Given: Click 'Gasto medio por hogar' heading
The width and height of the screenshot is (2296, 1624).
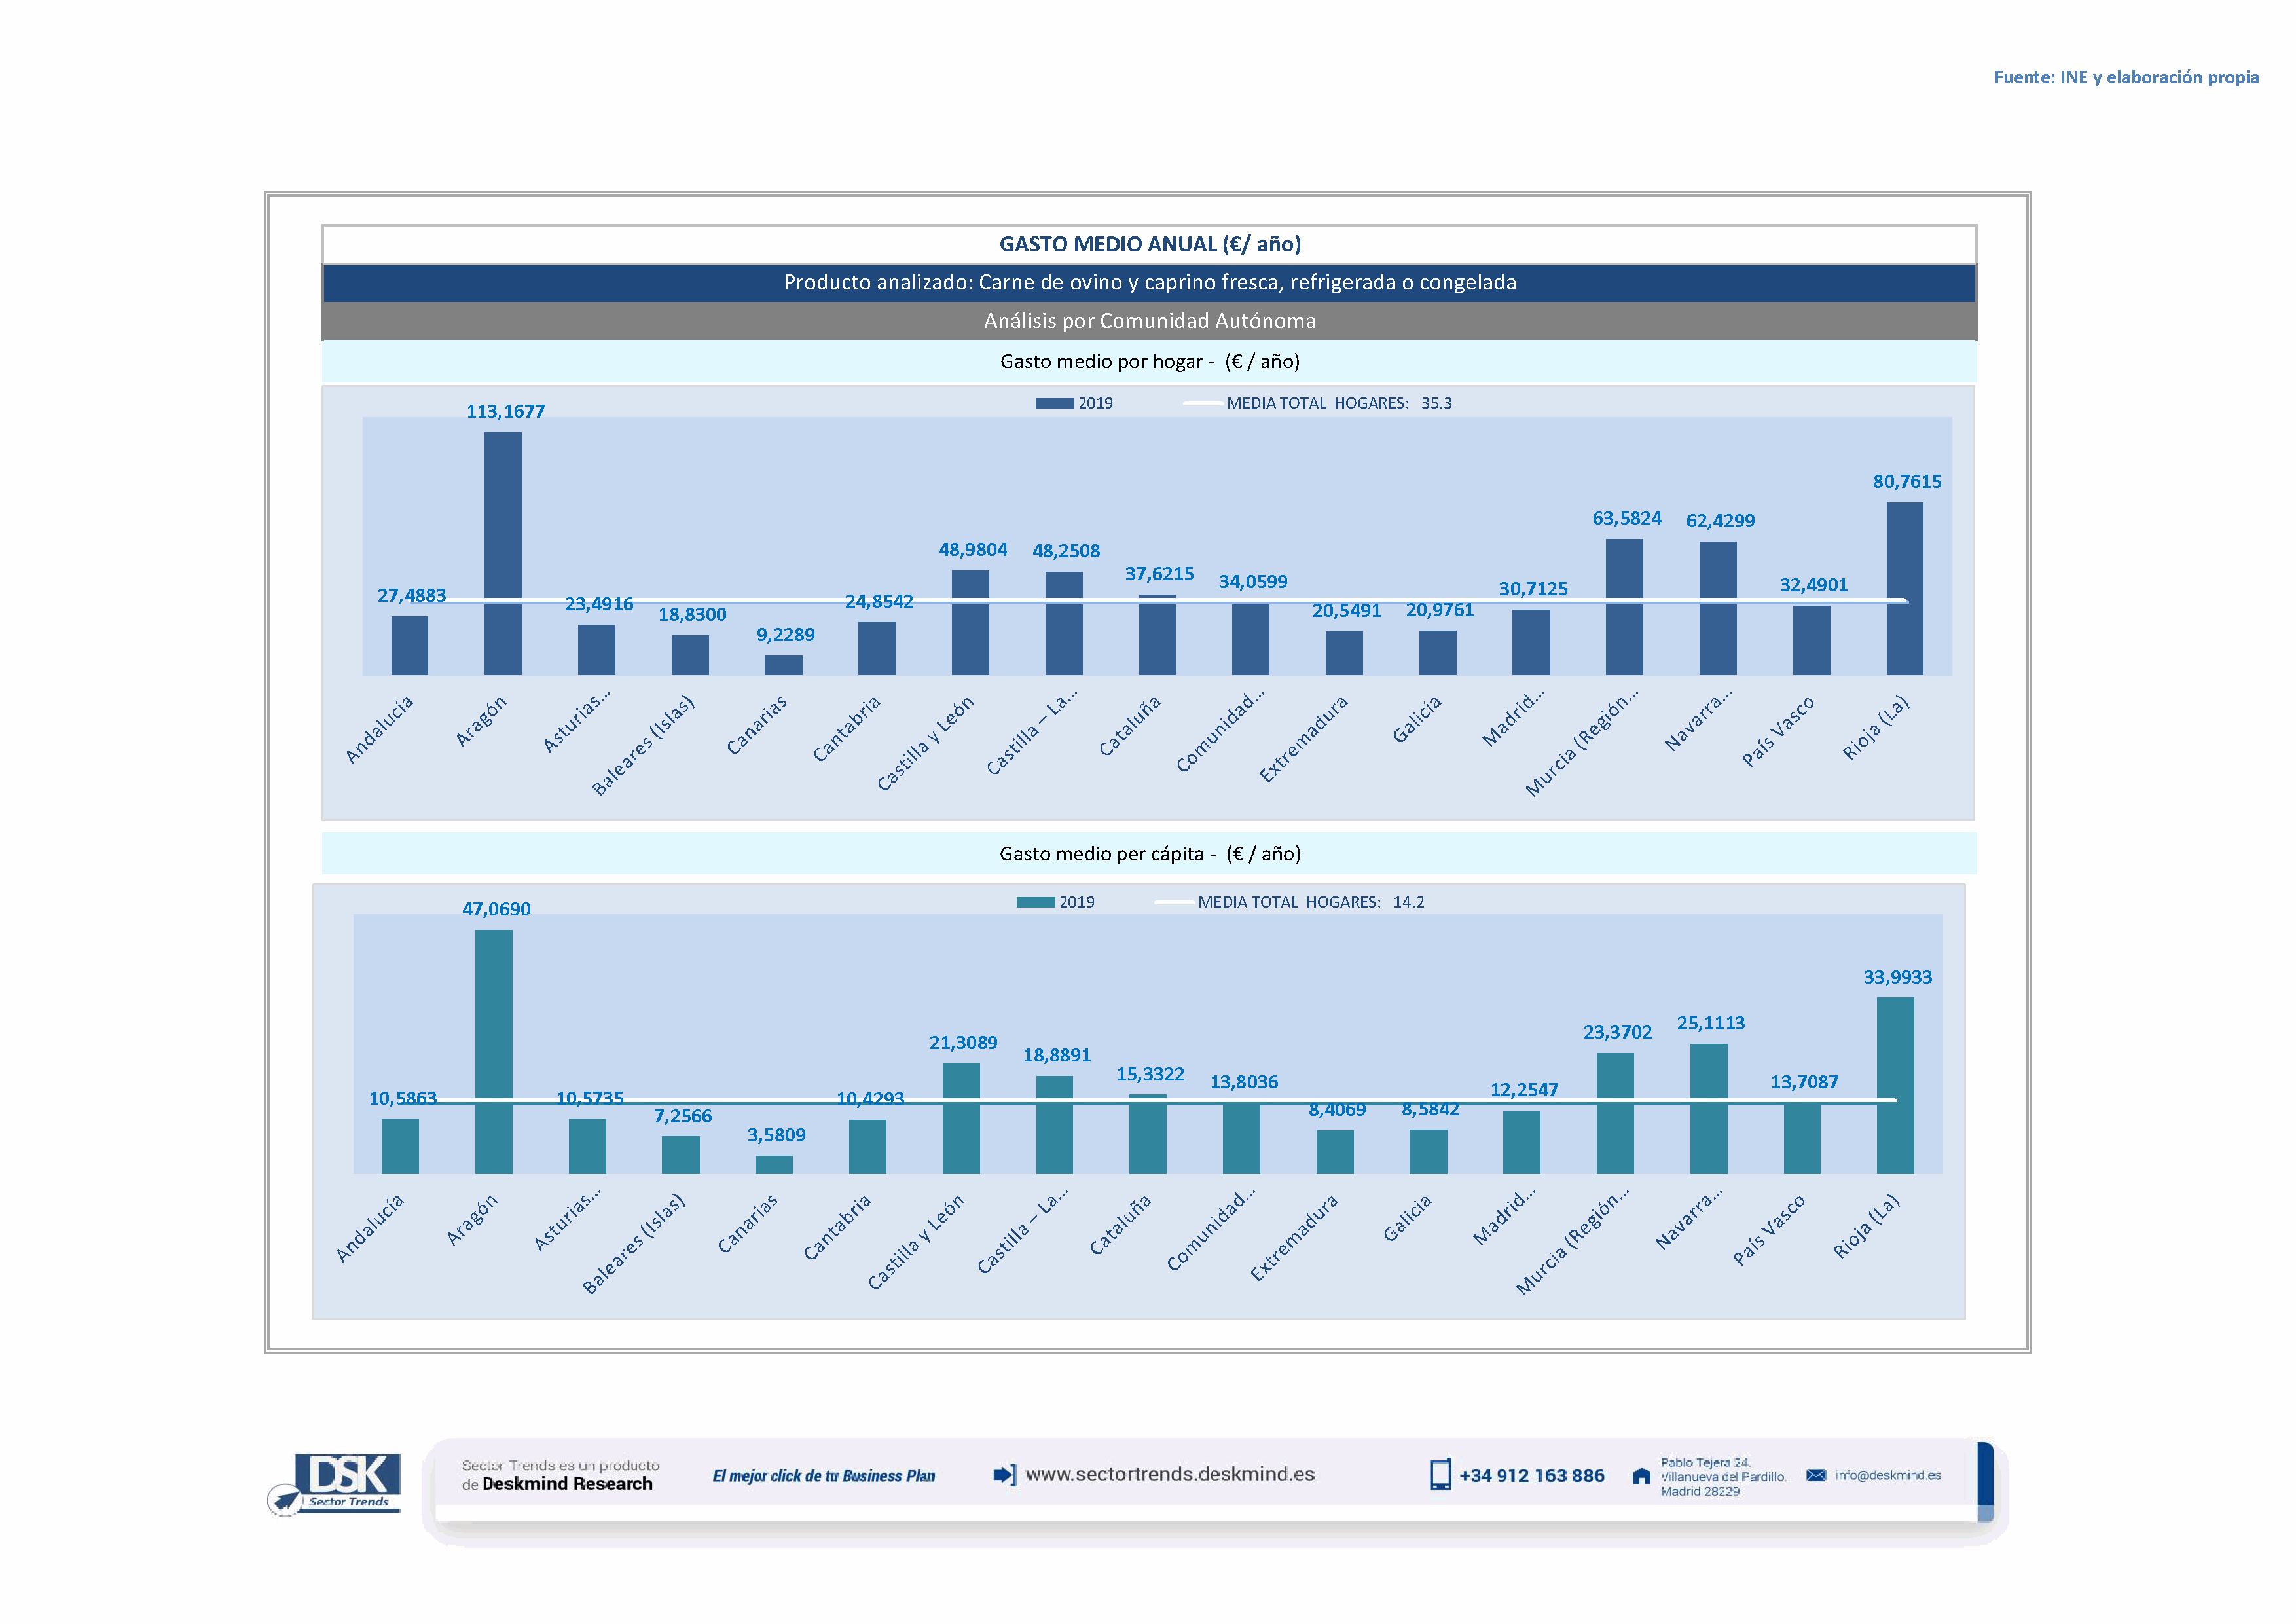Looking at the screenshot, I should coord(1149,362).
